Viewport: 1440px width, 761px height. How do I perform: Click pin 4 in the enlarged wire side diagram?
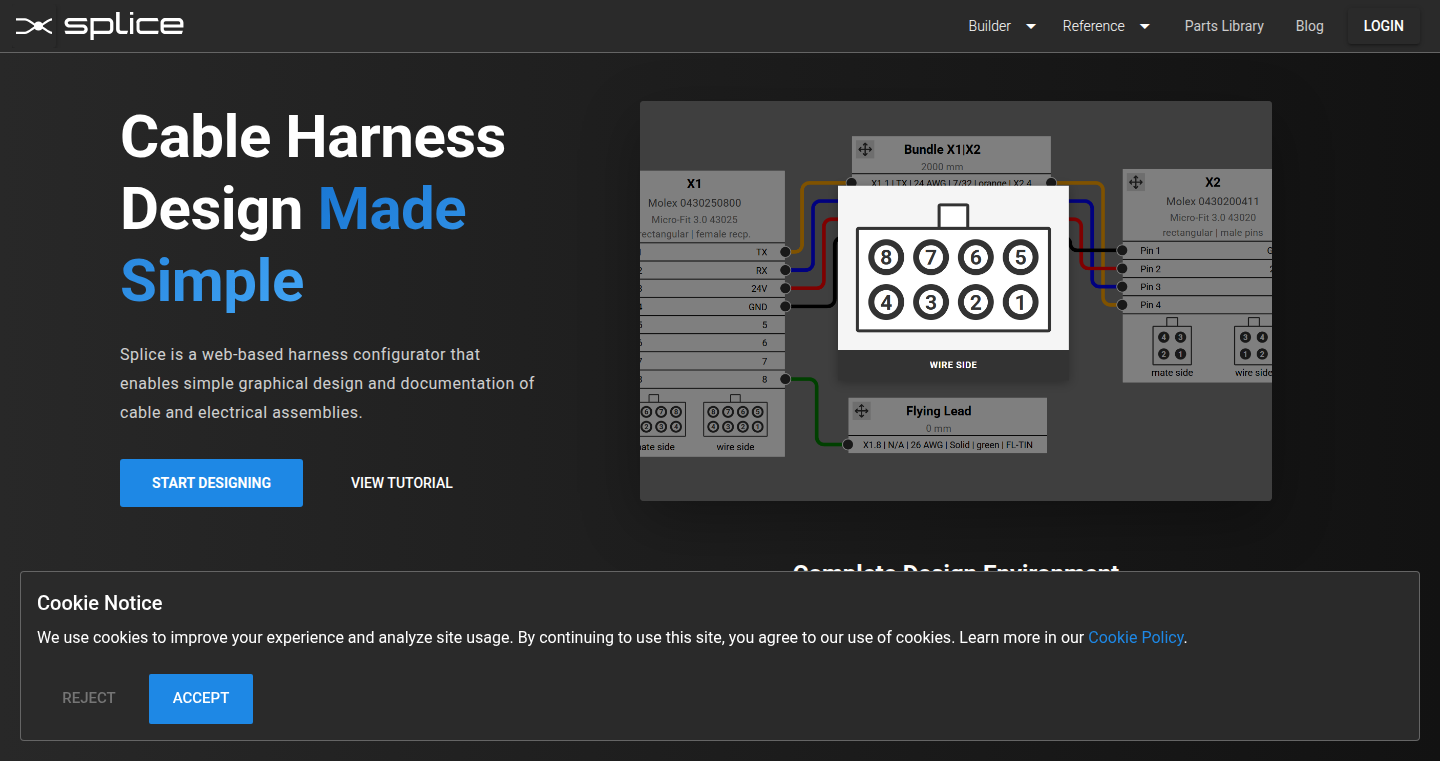click(885, 301)
